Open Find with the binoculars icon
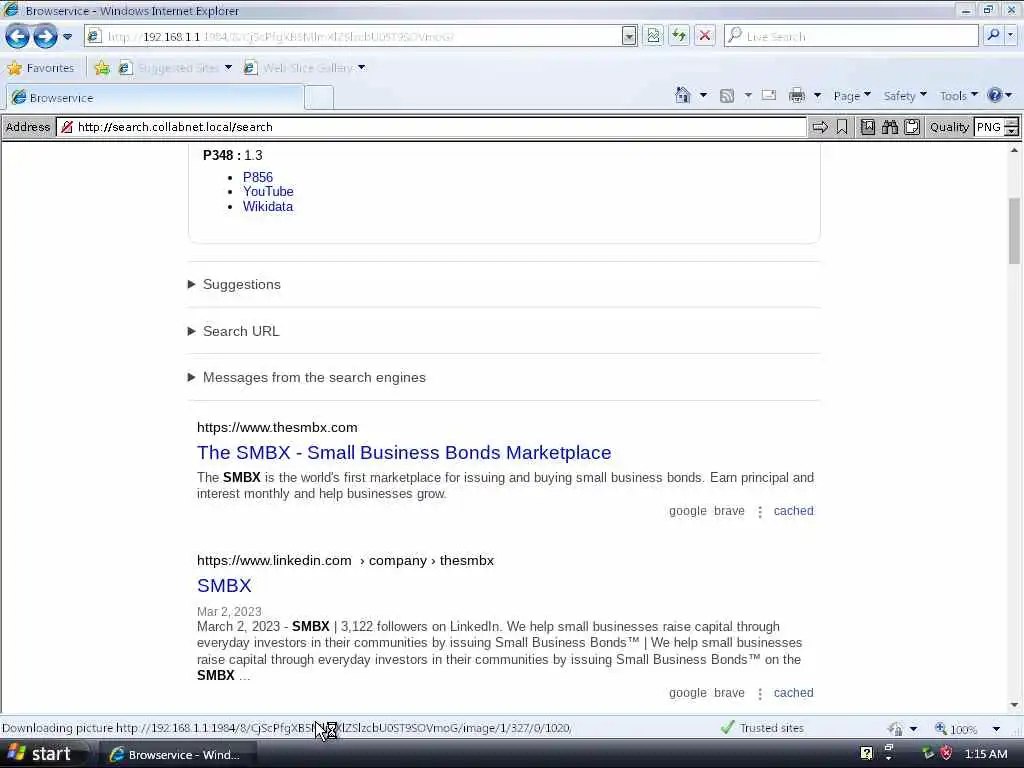 pos(889,127)
